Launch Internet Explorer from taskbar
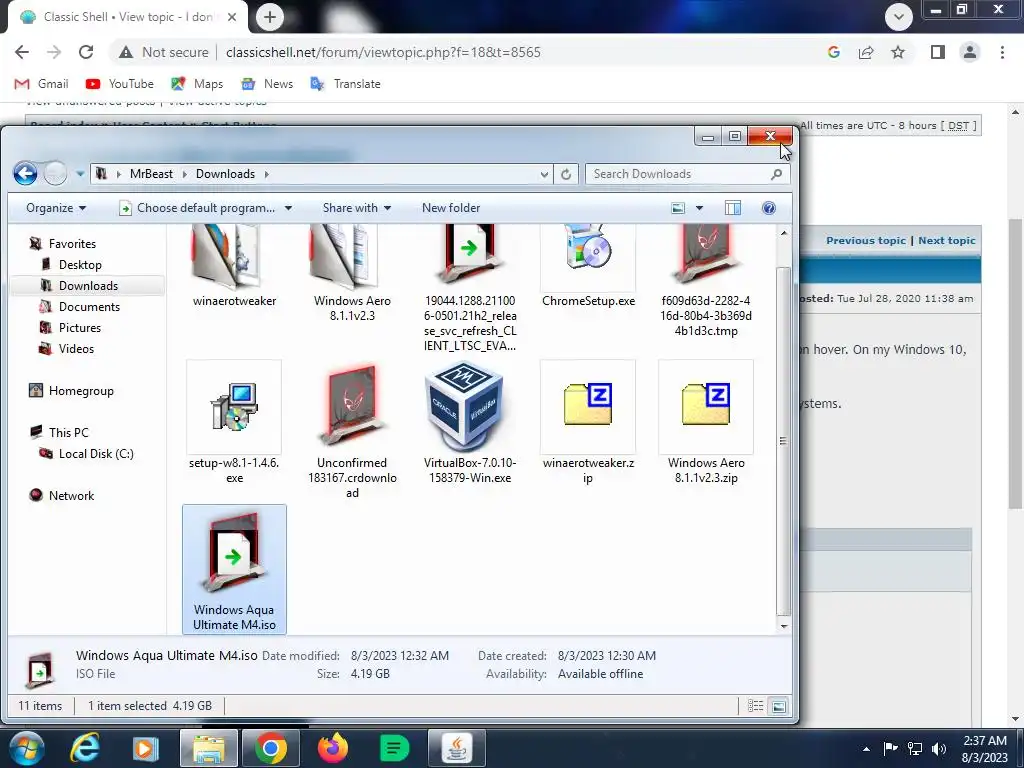Viewport: 1024px width, 768px height. (85, 748)
